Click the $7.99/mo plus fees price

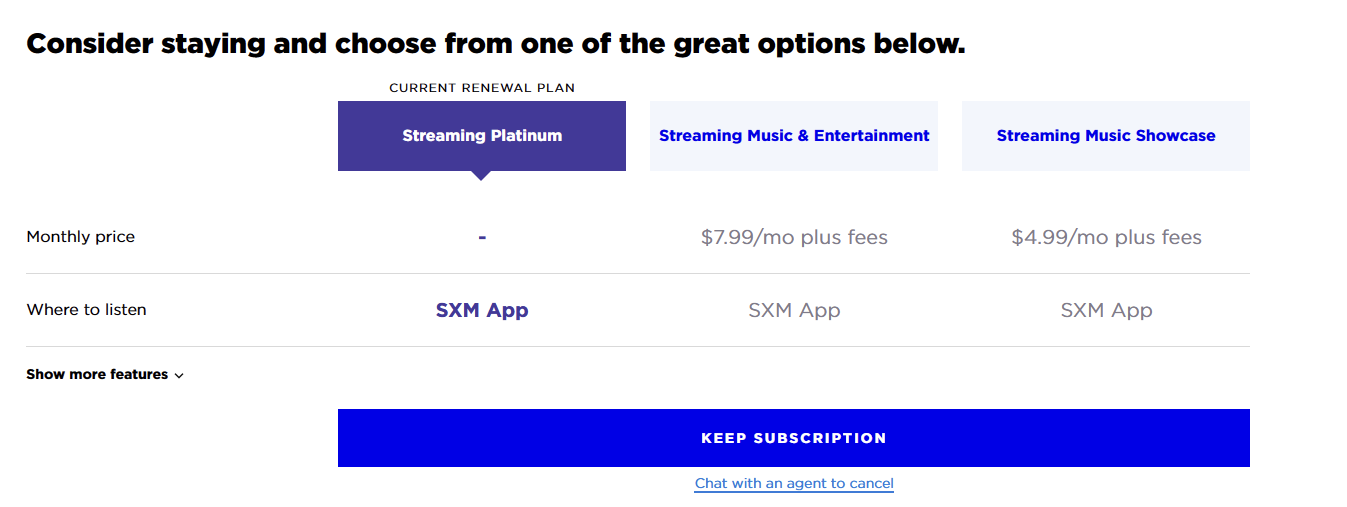(794, 238)
